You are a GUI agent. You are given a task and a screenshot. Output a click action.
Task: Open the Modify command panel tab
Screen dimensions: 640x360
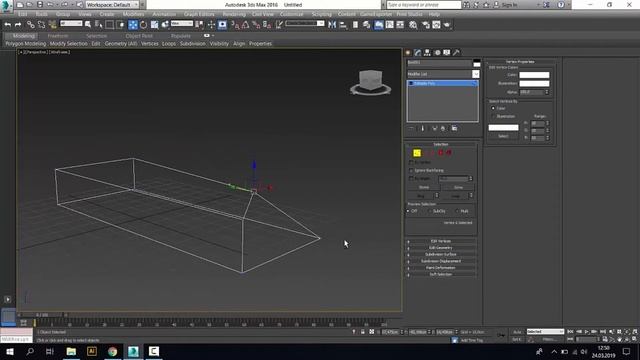click(x=418, y=53)
